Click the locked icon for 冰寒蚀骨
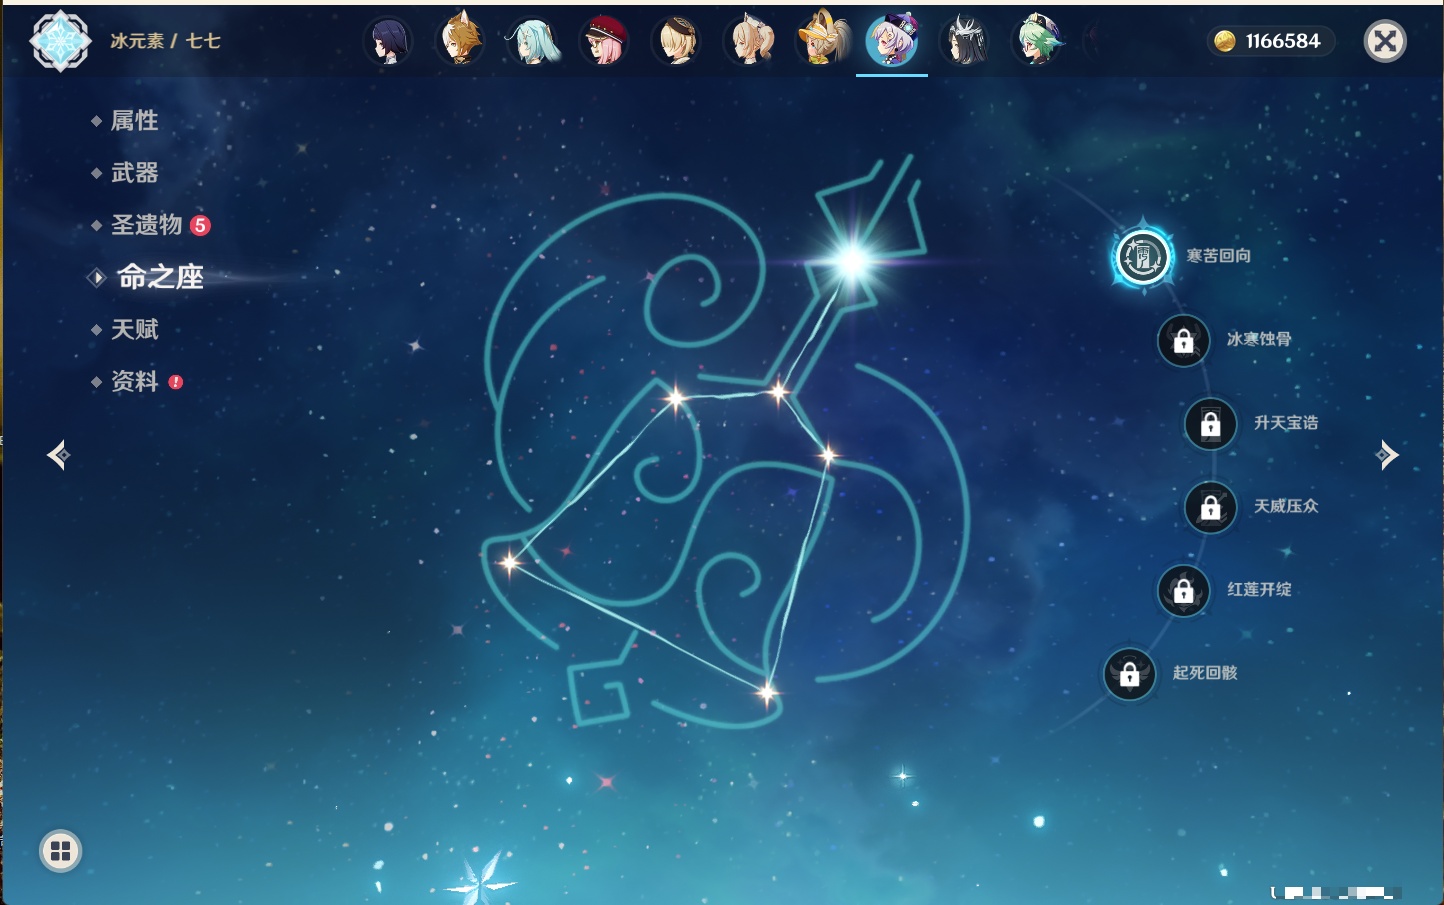The height and width of the screenshot is (905, 1444). point(1183,340)
